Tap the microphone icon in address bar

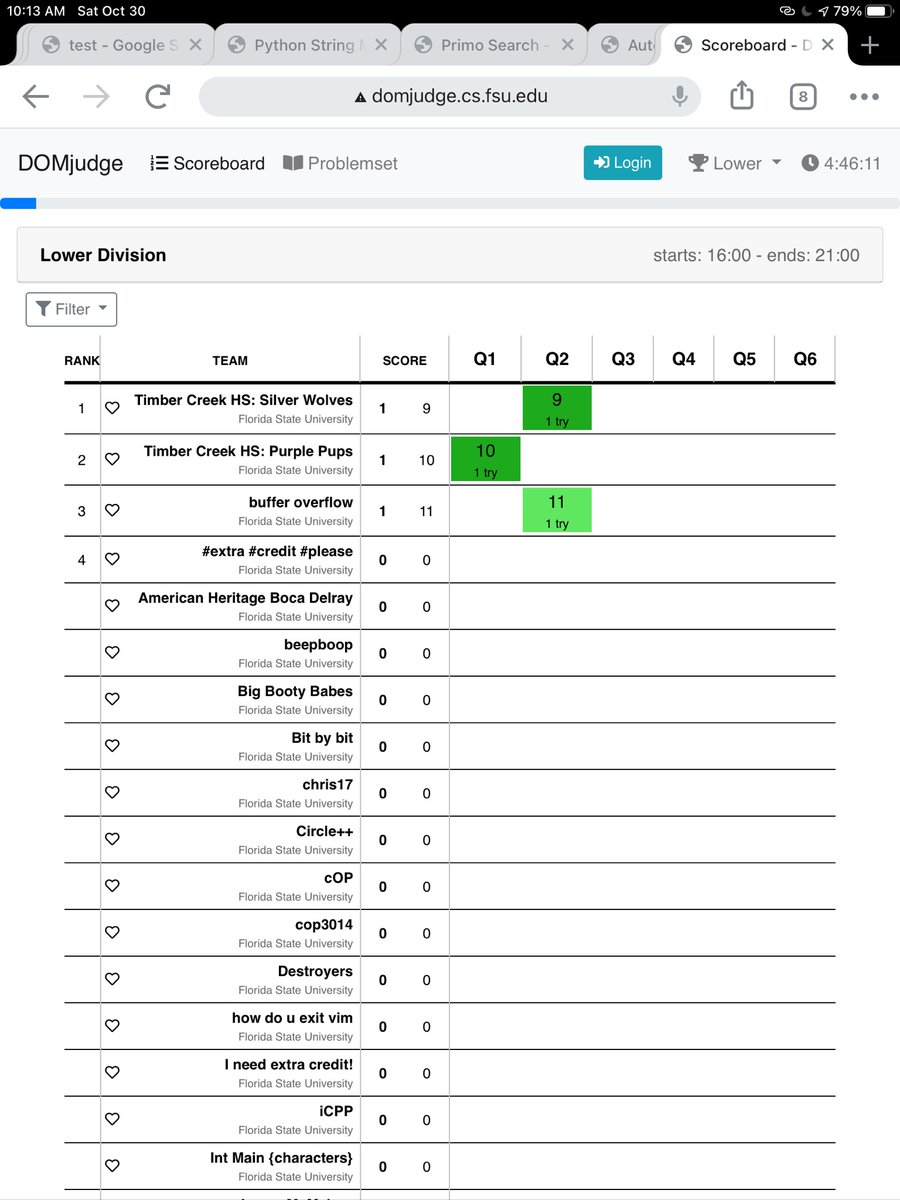[679, 97]
